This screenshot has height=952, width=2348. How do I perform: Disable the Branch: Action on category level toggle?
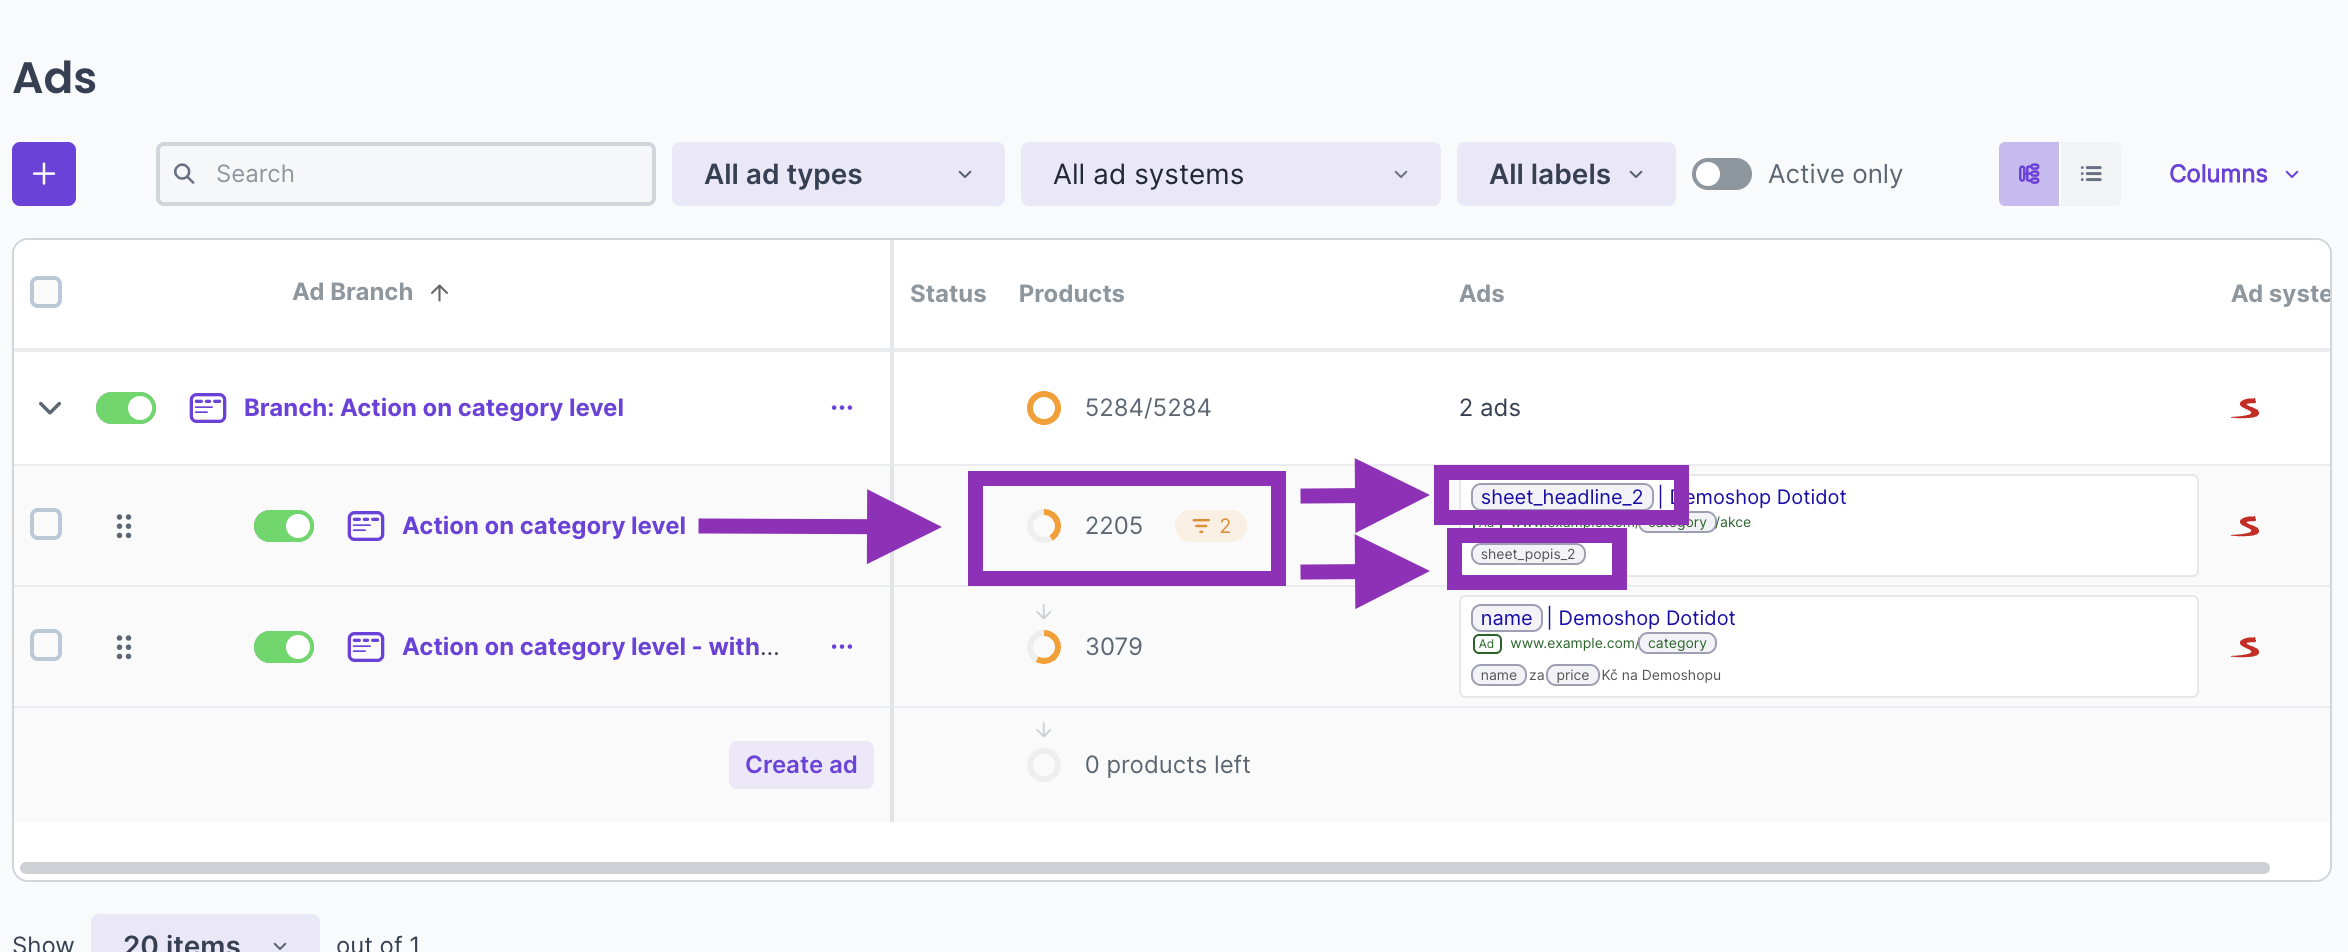(x=126, y=408)
